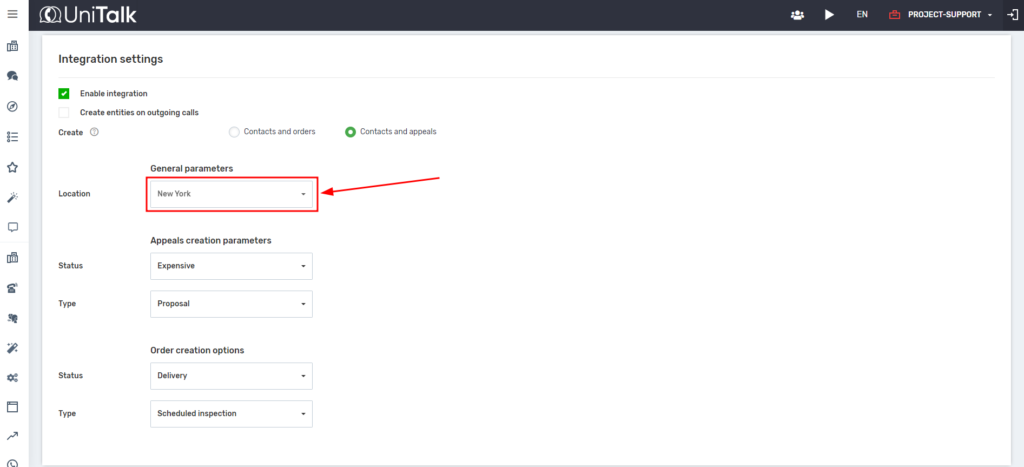Select the Contacts and orders option

coord(235,132)
